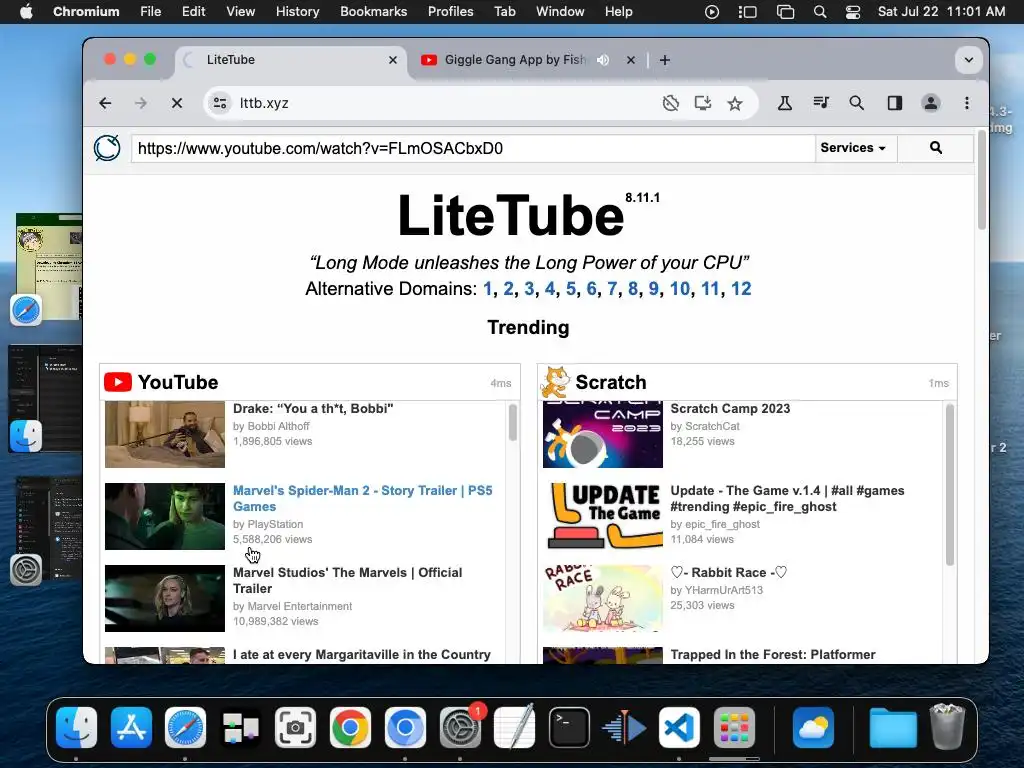Toggle the browser side panel icon

[895, 103]
